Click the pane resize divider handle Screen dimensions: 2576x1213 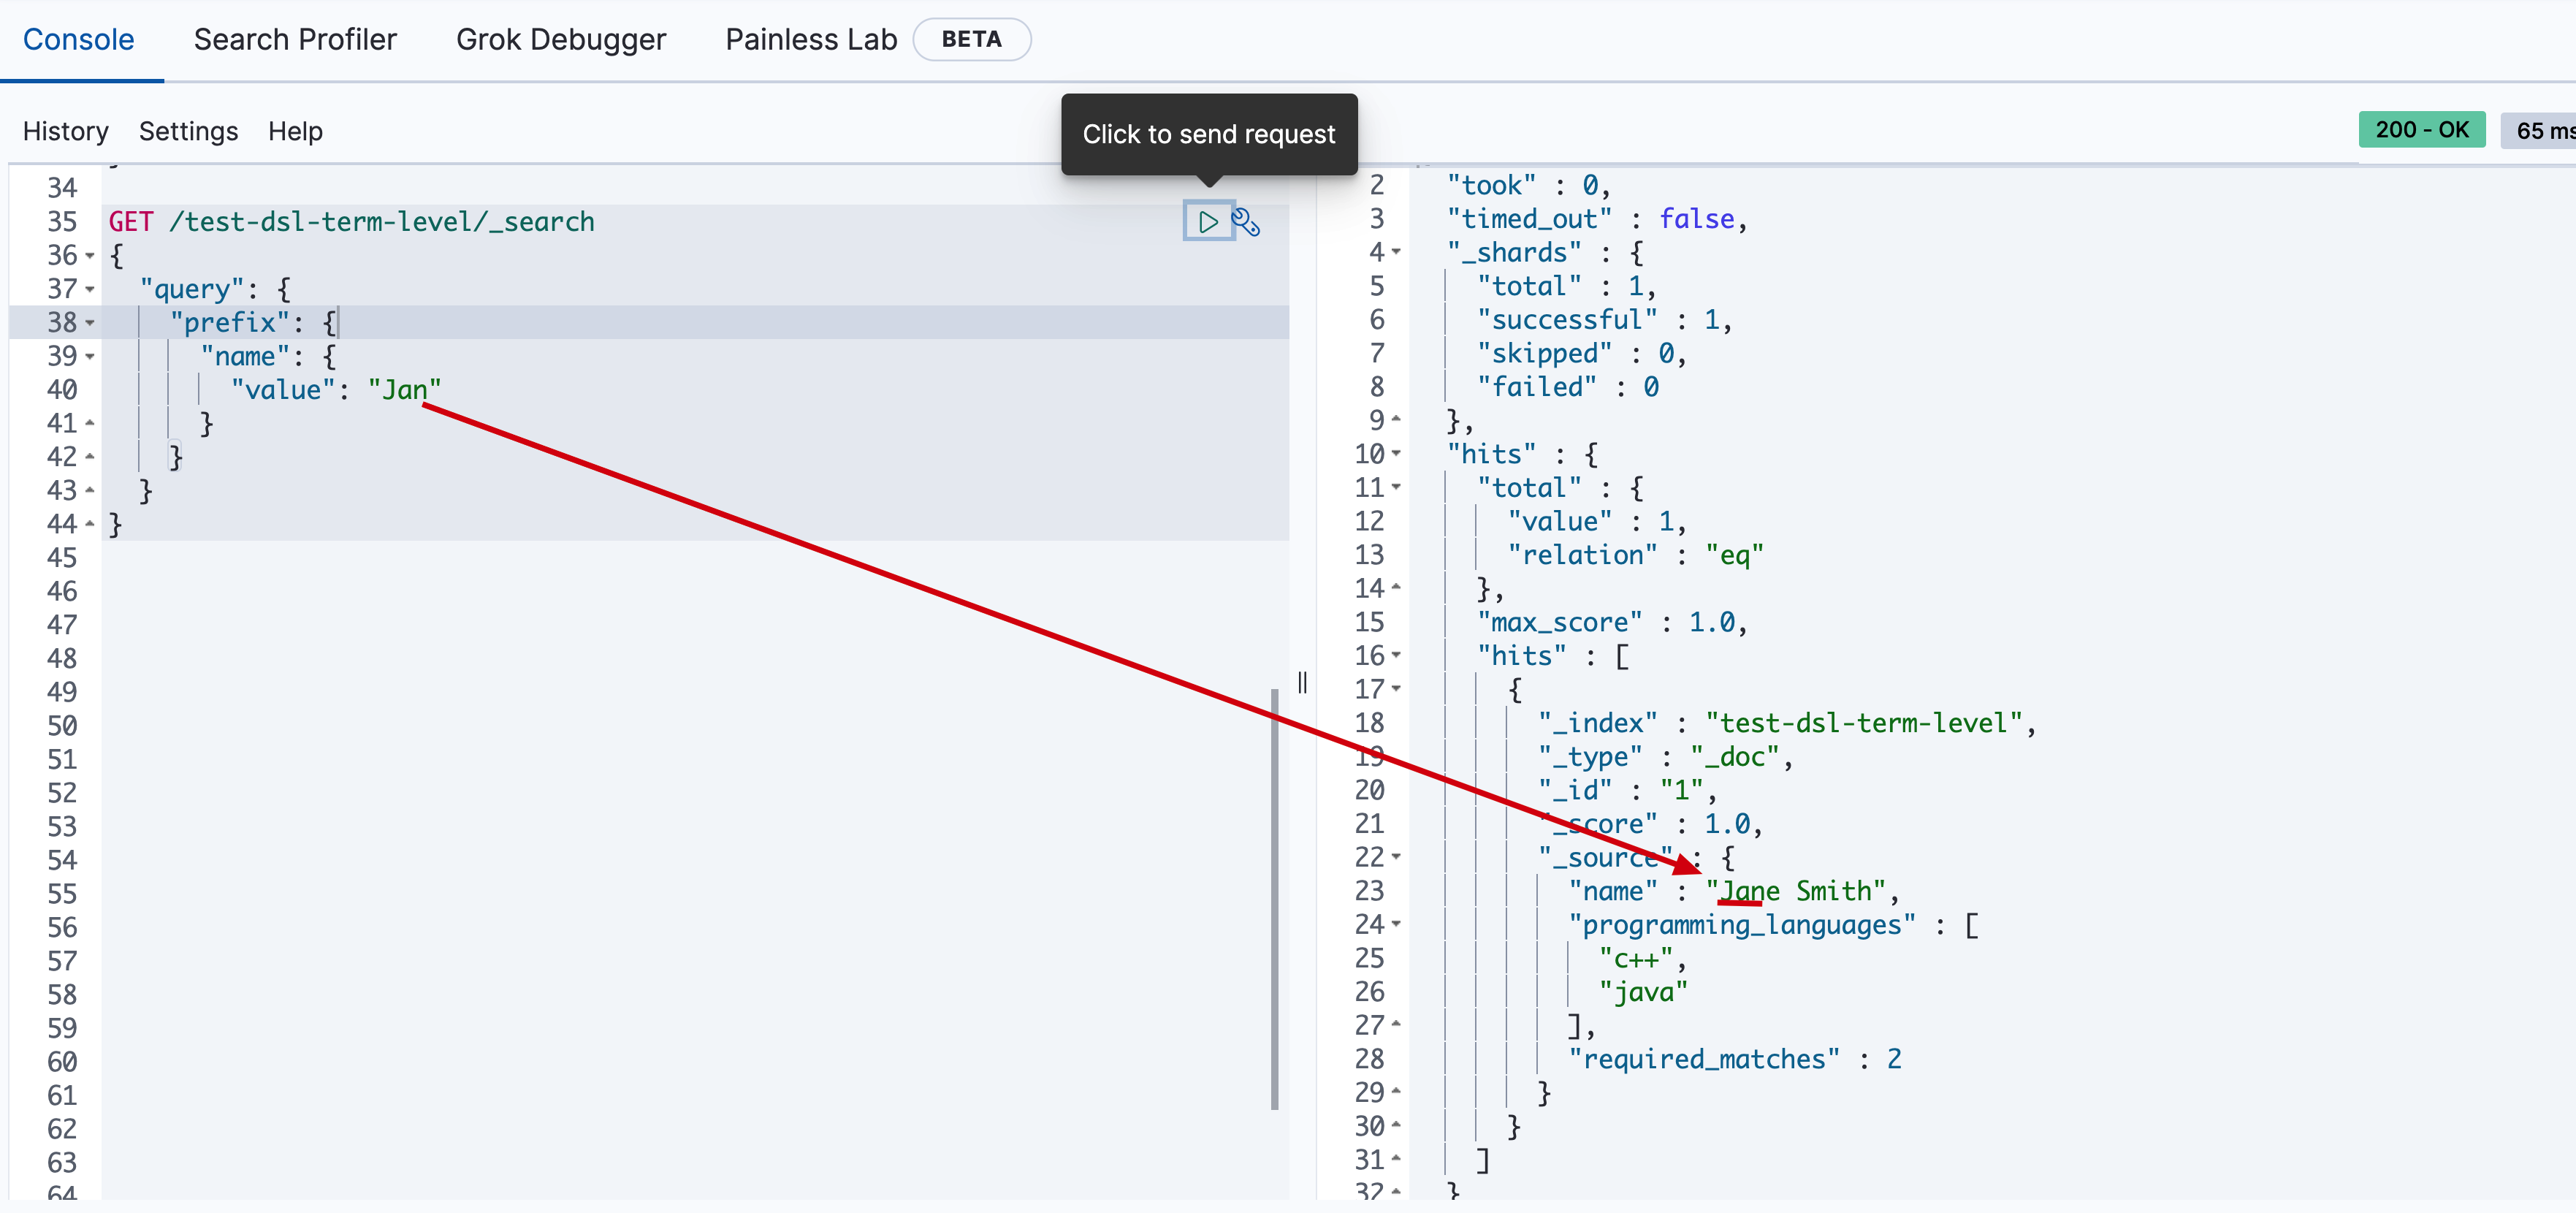click(1302, 683)
